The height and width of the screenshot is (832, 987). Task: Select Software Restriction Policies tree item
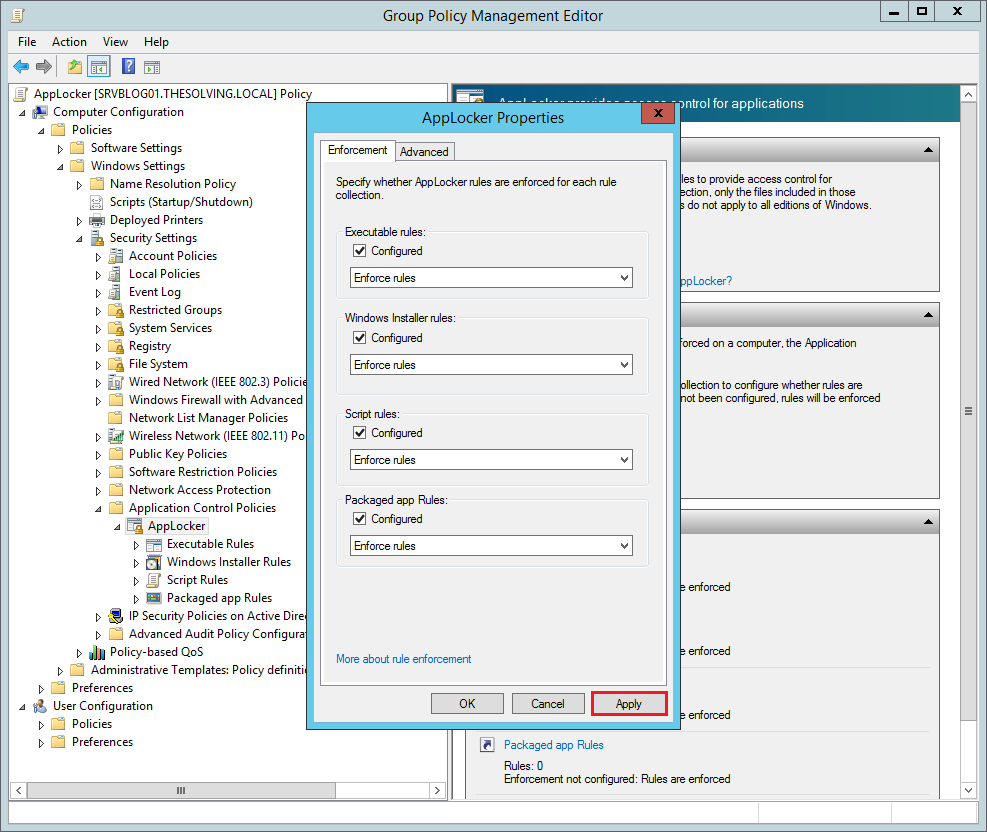203,472
